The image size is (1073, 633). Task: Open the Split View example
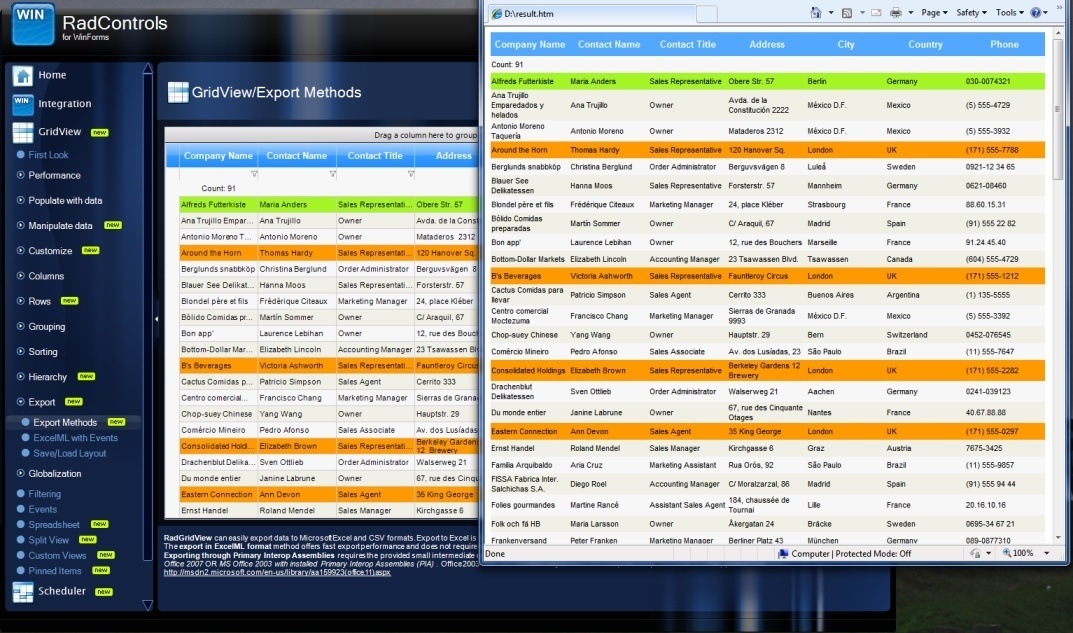coord(49,540)
